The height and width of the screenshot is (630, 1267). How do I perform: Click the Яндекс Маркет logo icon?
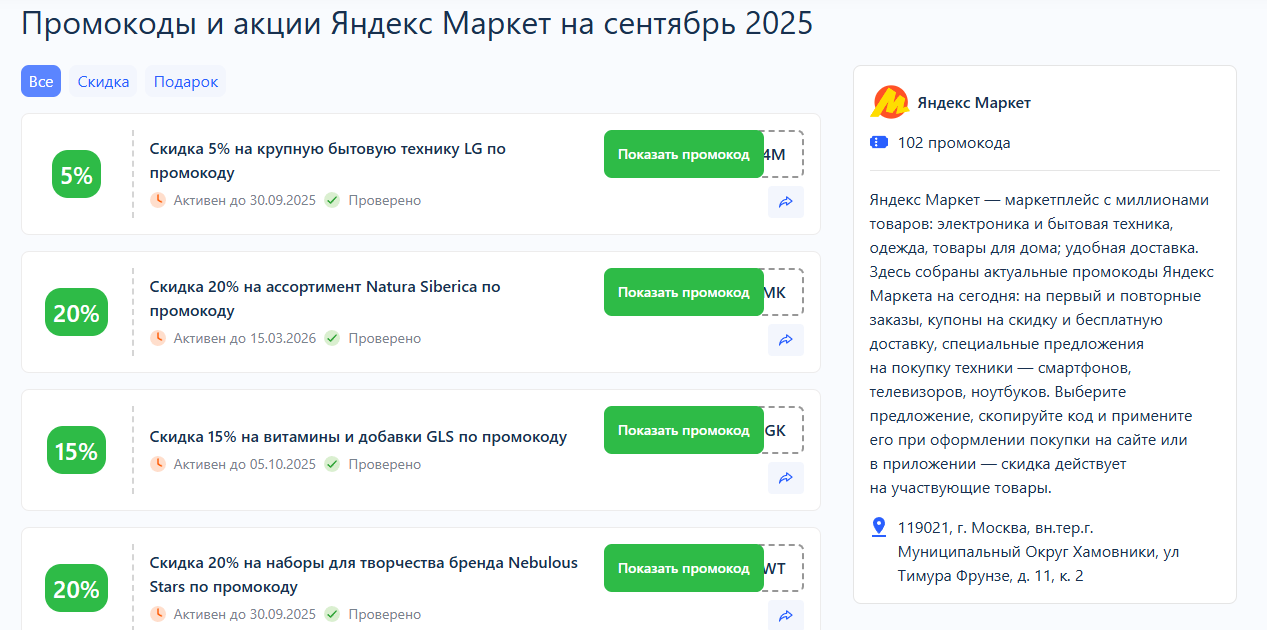(888, 102)
